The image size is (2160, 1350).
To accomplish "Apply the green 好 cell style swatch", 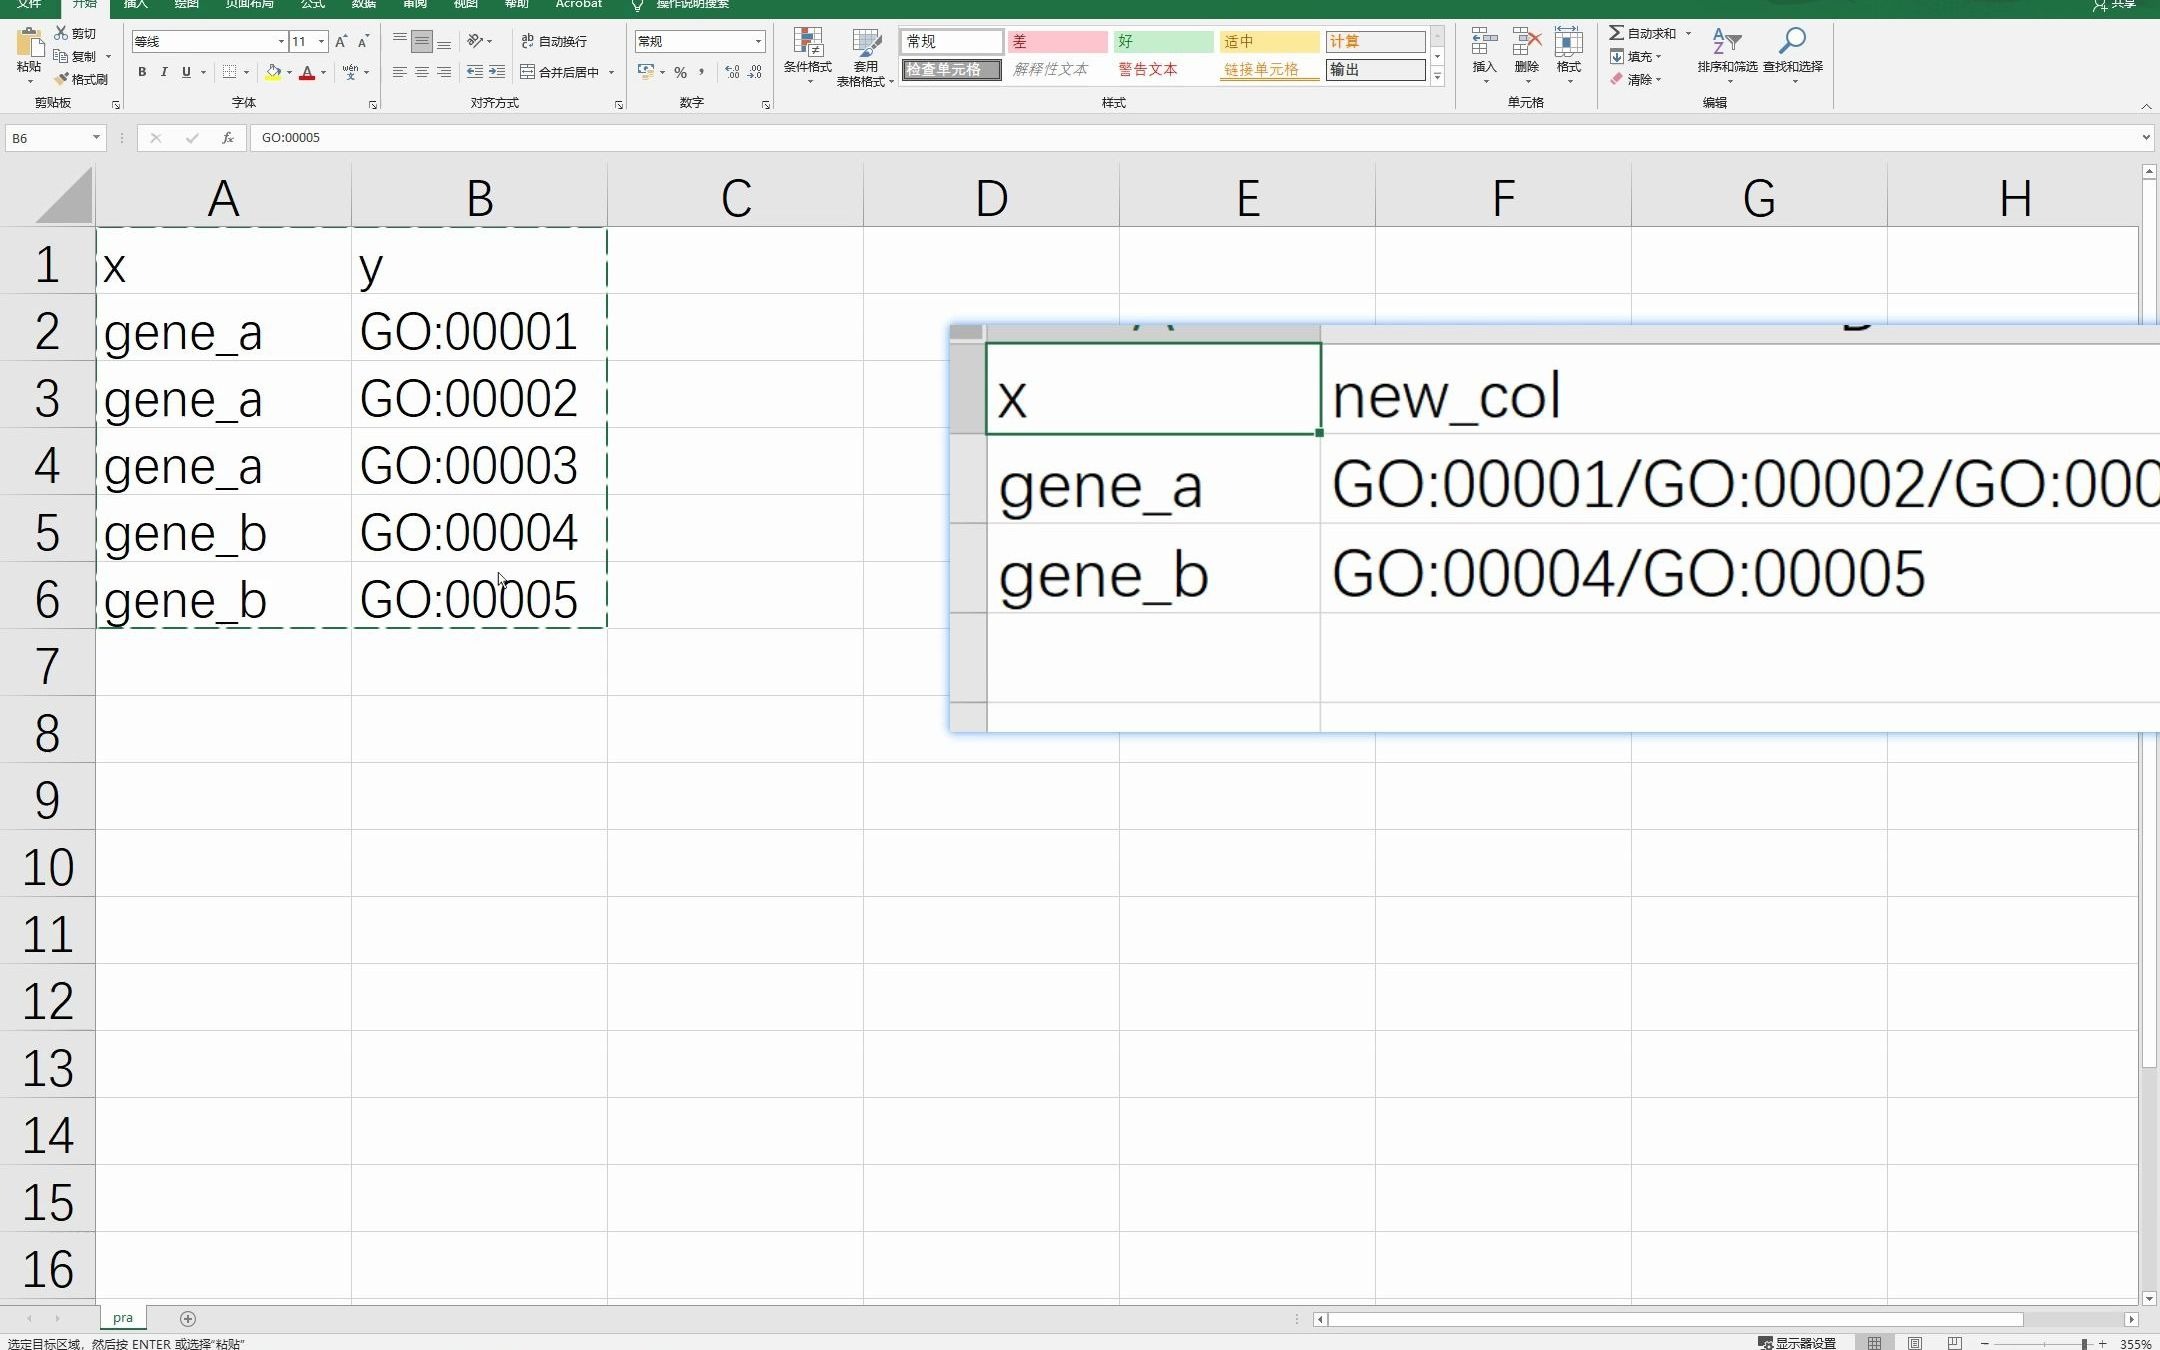I will pyautogui.click(x=1162, y=41).
